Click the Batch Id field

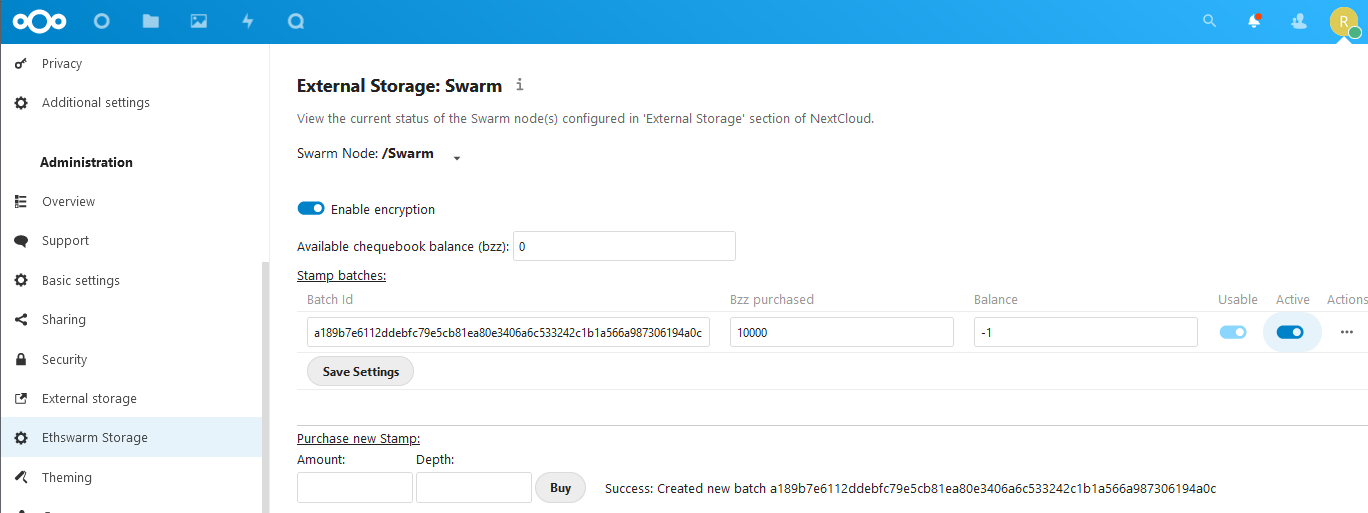508,332
